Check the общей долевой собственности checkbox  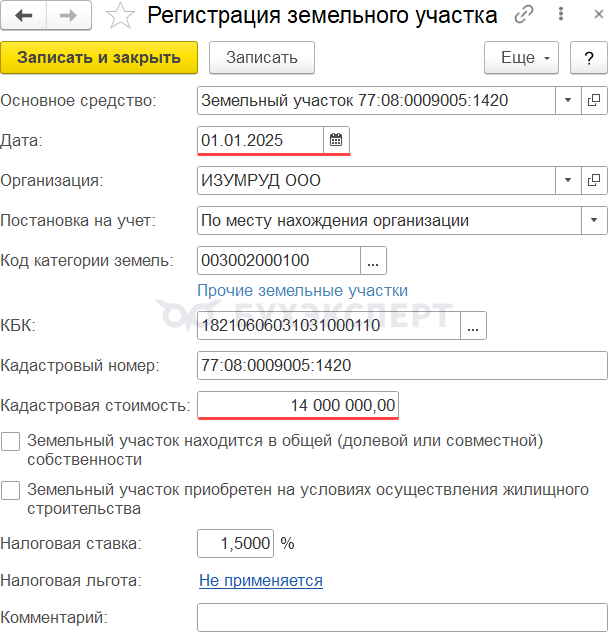pyautogui.click(x=10, y=441)
